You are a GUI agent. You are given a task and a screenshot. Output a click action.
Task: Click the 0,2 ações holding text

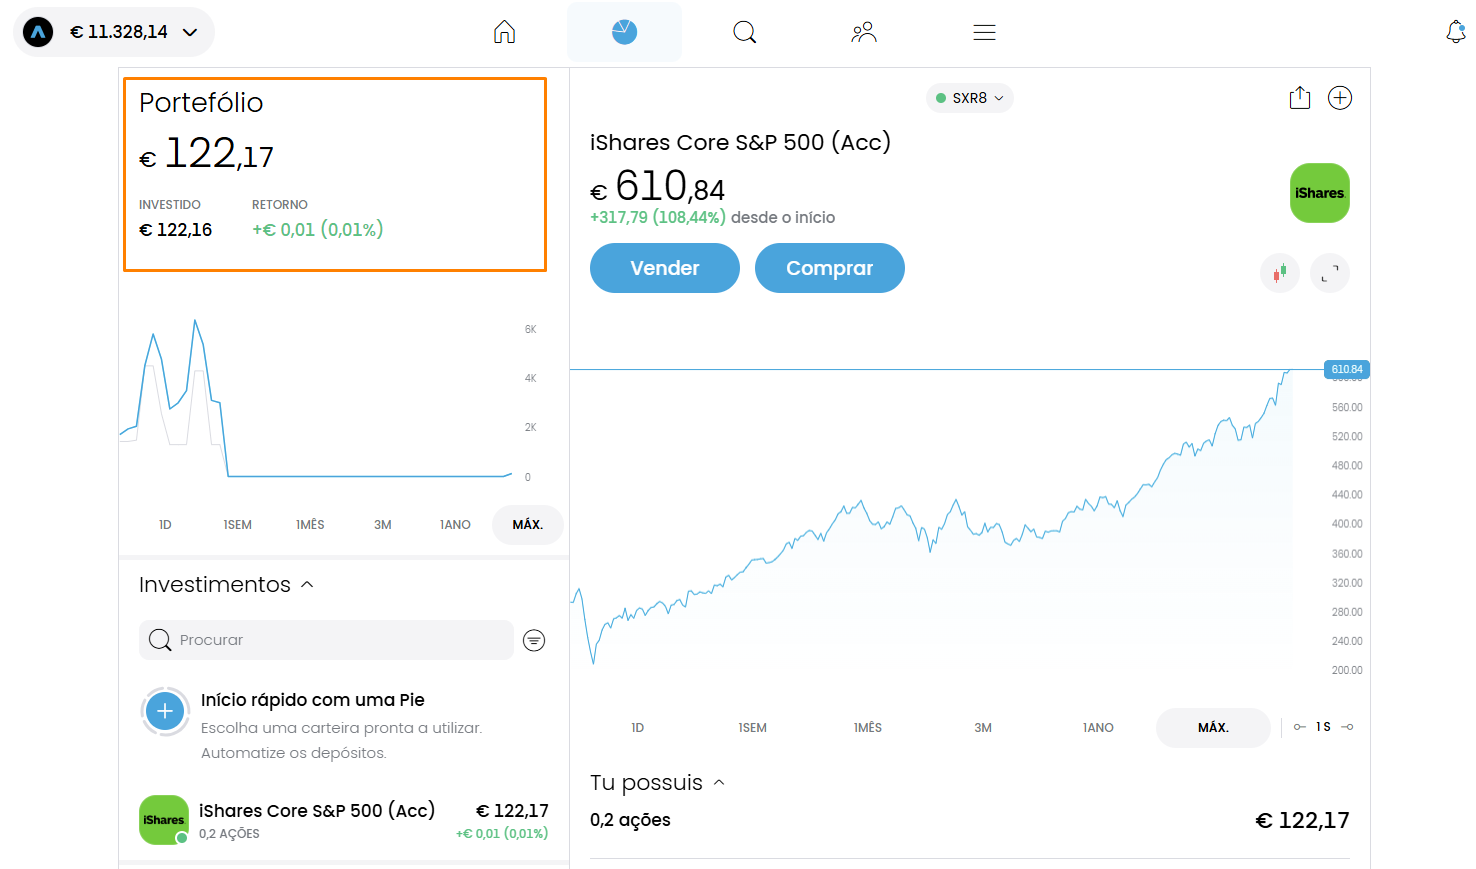click(x=630, y=820)
